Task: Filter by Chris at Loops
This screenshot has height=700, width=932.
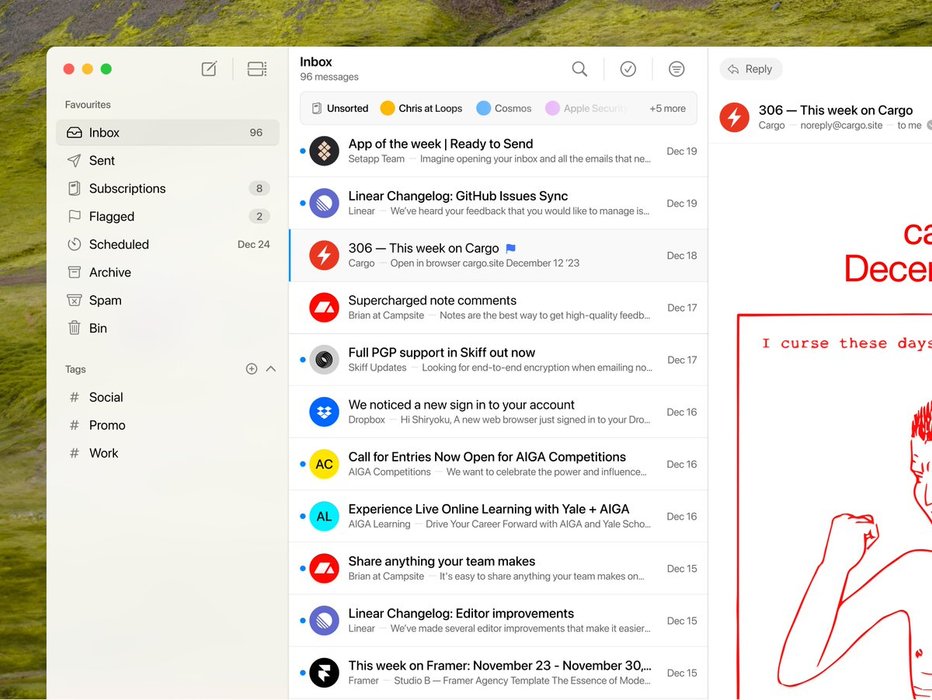Action: tap(421, 108)
